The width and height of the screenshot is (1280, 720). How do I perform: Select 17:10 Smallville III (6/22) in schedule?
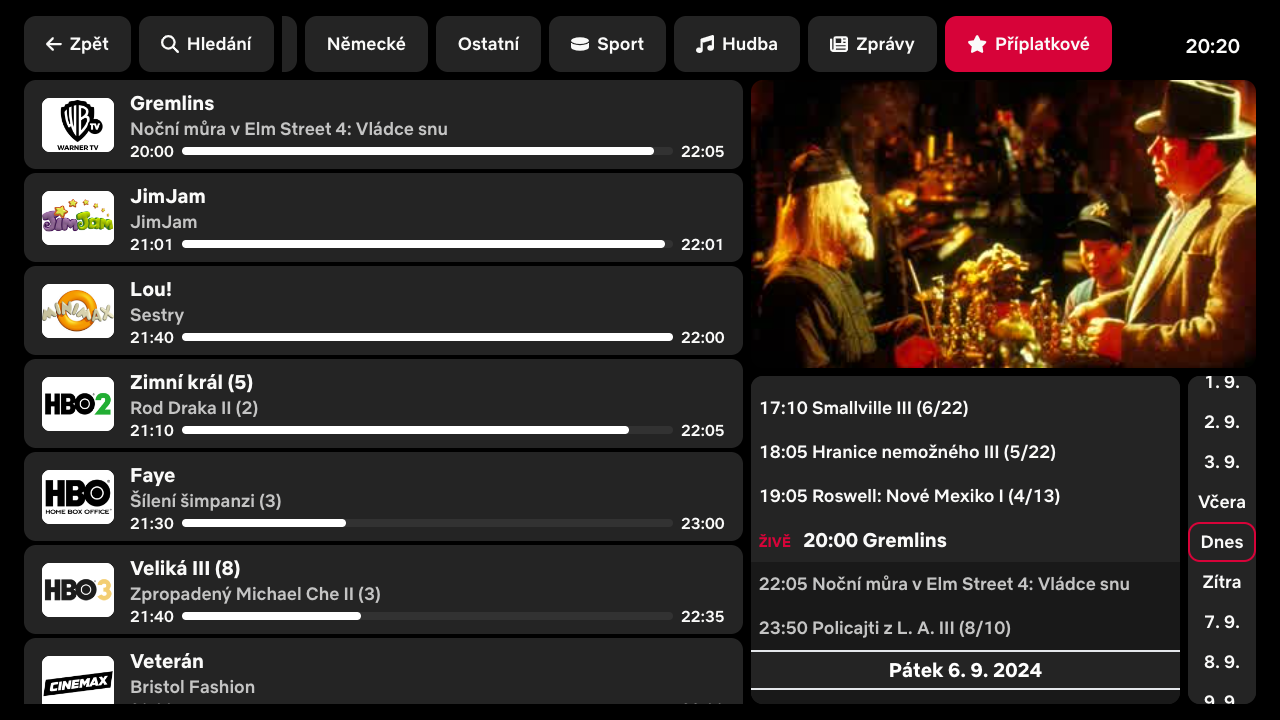pos(965,408)
